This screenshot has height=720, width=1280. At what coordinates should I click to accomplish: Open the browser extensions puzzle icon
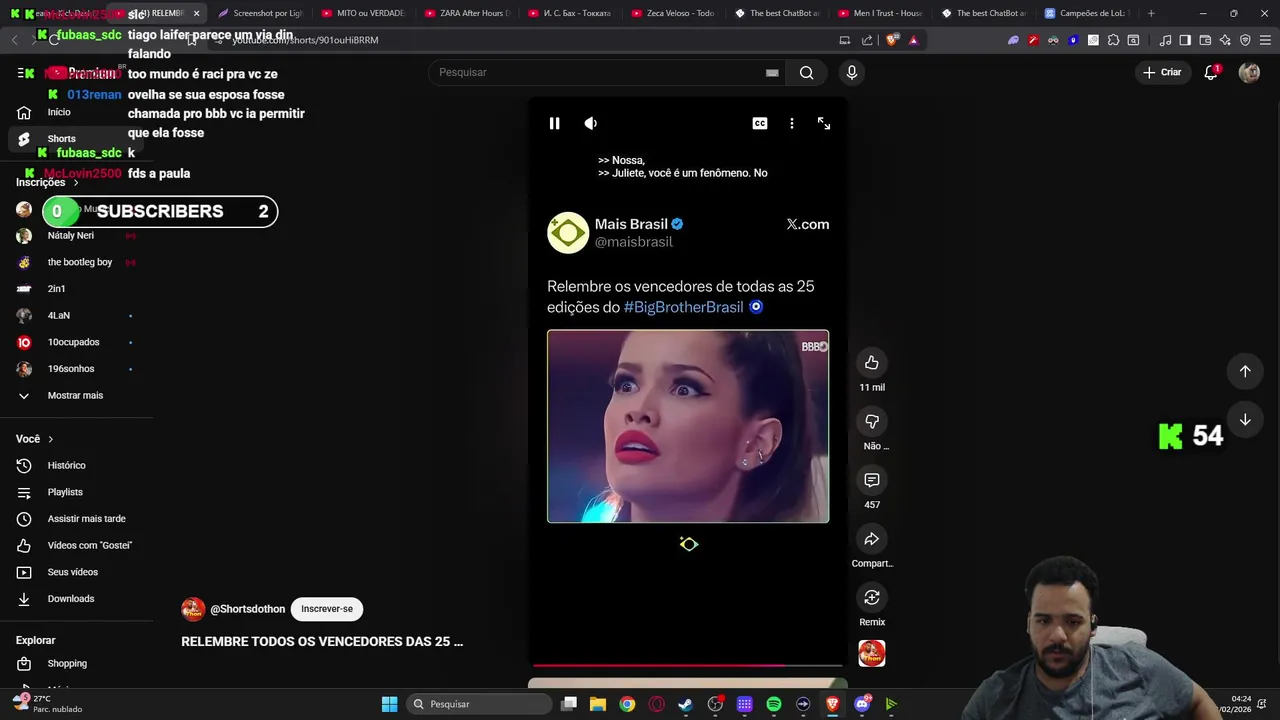click(1113, 40)
